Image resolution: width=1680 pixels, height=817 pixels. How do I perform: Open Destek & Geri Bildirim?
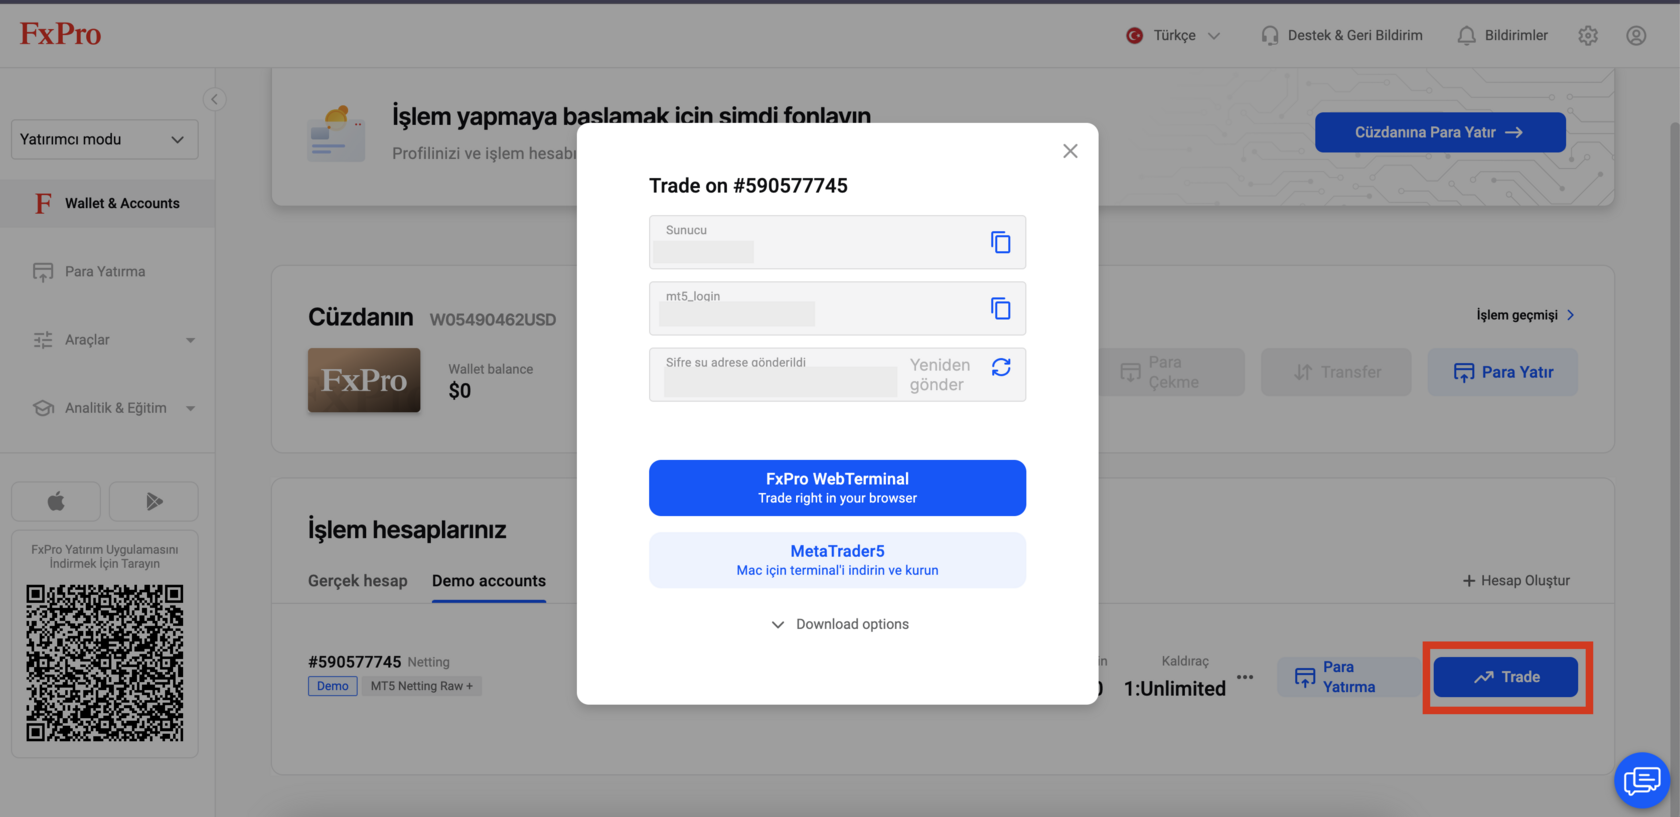click(x=1342, y=35)
